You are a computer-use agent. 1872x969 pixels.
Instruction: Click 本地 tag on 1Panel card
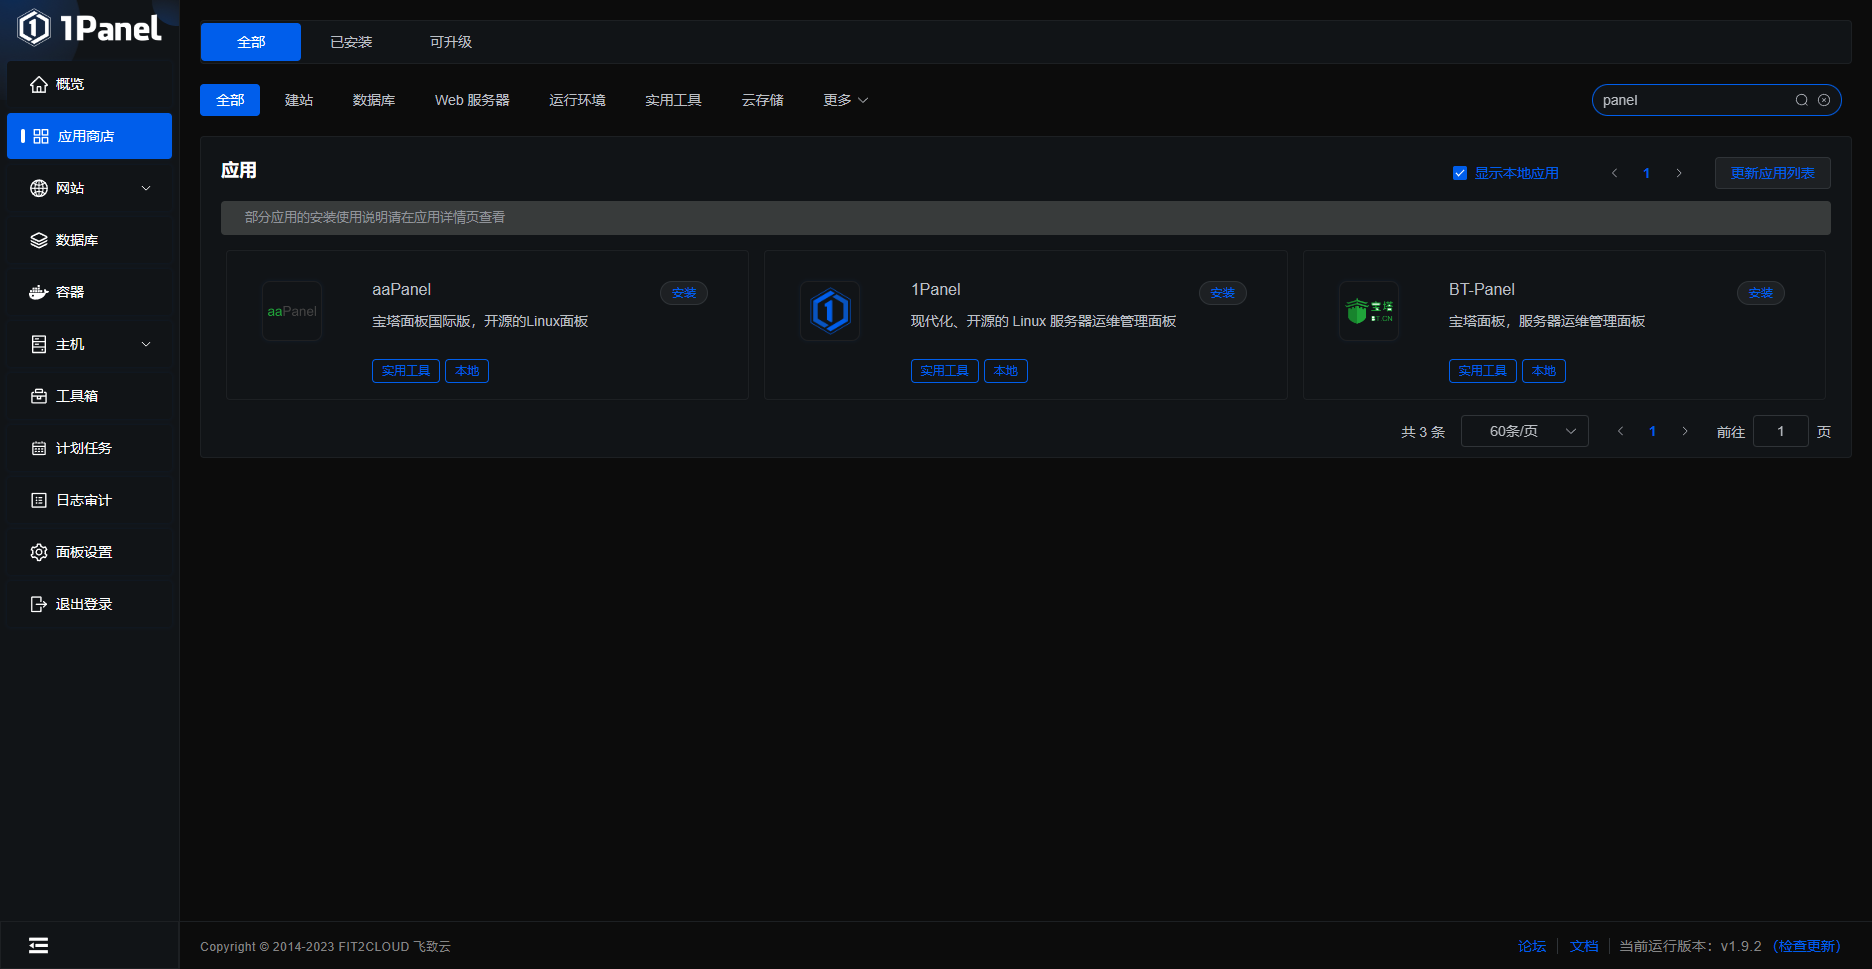(x=1006, y=371)
